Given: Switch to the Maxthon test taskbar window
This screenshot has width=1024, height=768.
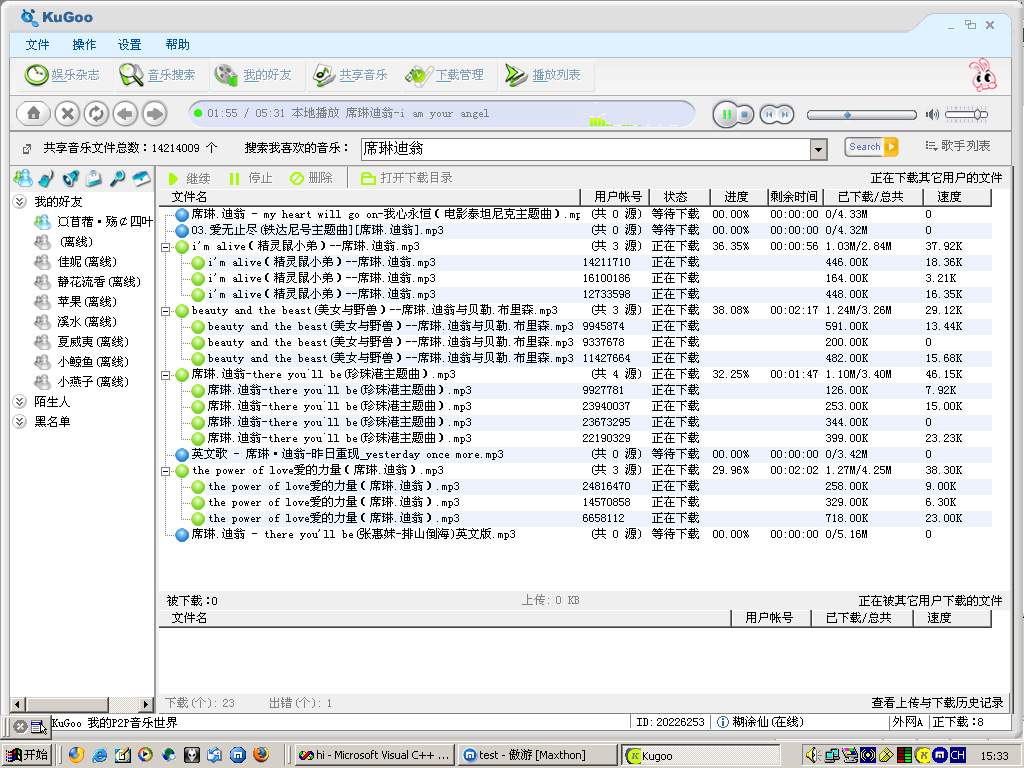Looking at the screenshot, I should [537, 755].
